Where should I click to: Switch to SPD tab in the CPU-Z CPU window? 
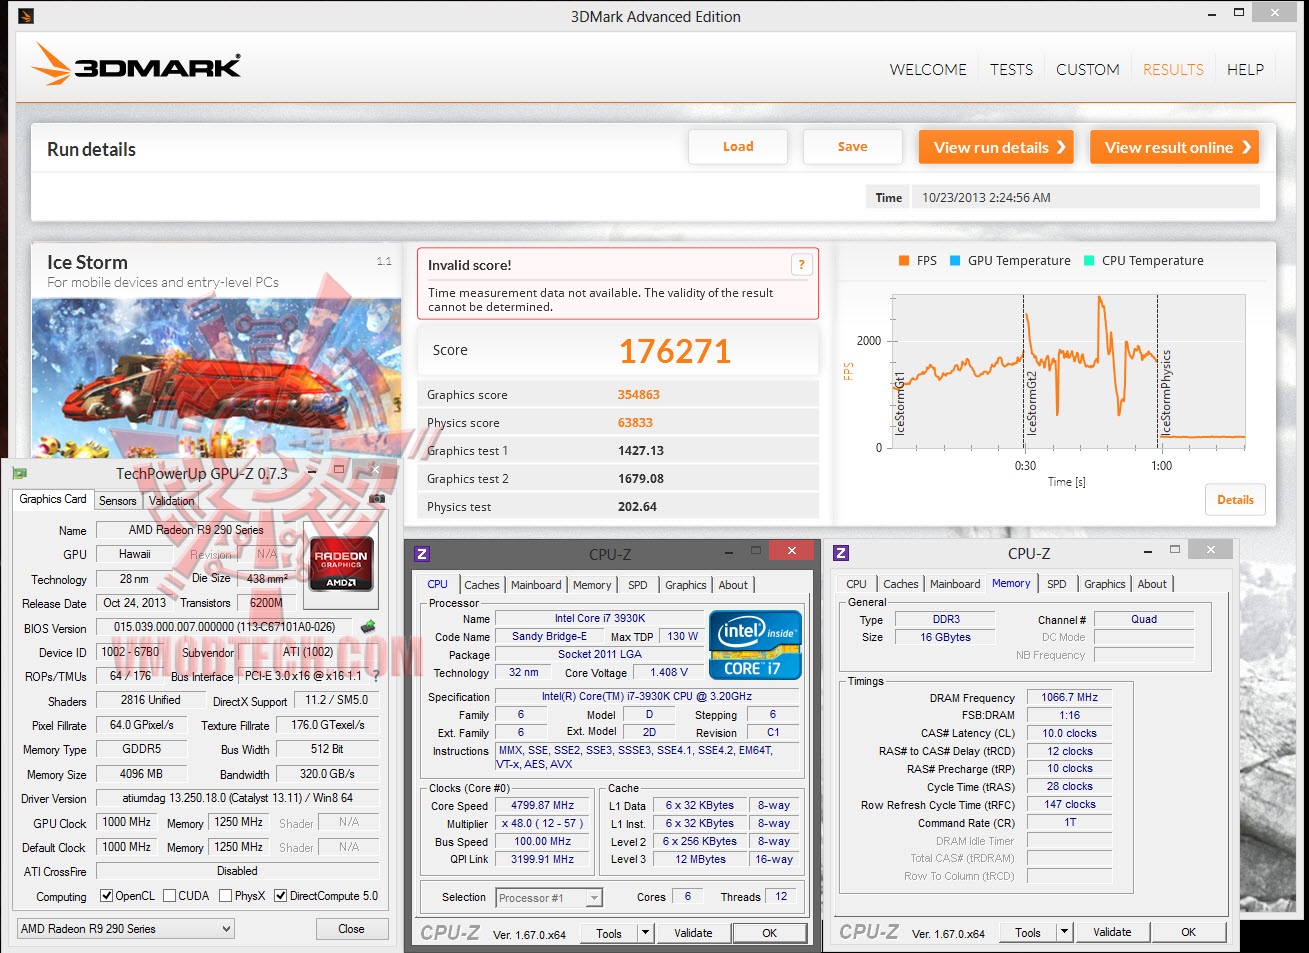(638, 585)
